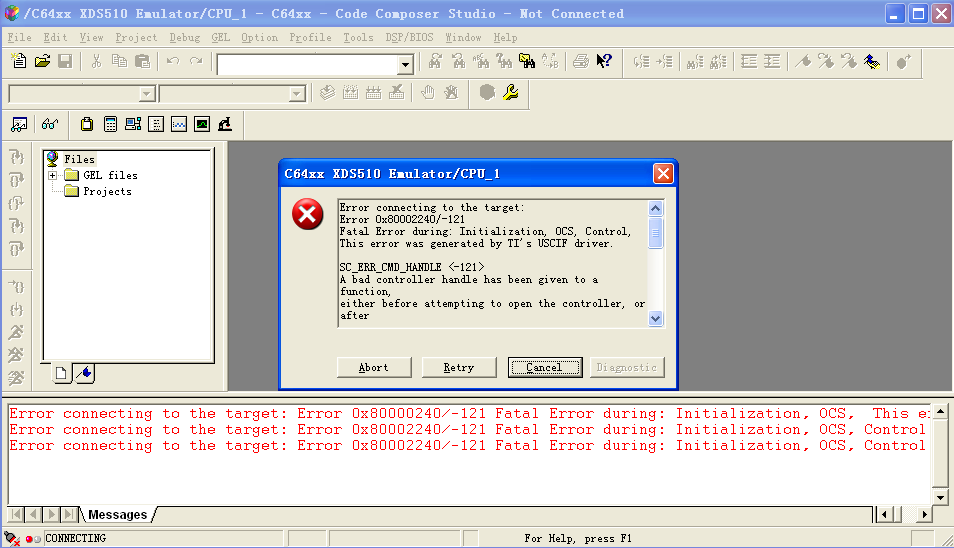Click the Rebuild All icon
The image size is (954, 548).
(x=374, y=92)
